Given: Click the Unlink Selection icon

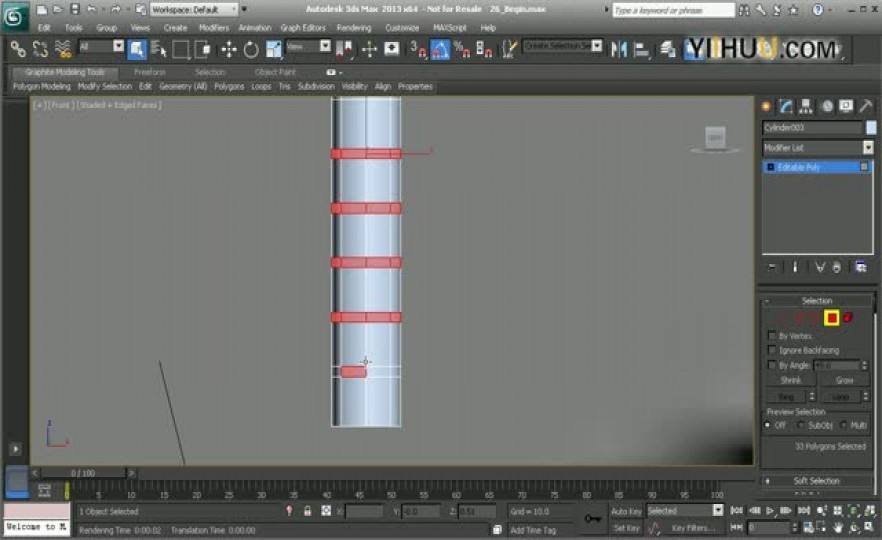Looking at the screenshot, I should (x=40, y=50).
